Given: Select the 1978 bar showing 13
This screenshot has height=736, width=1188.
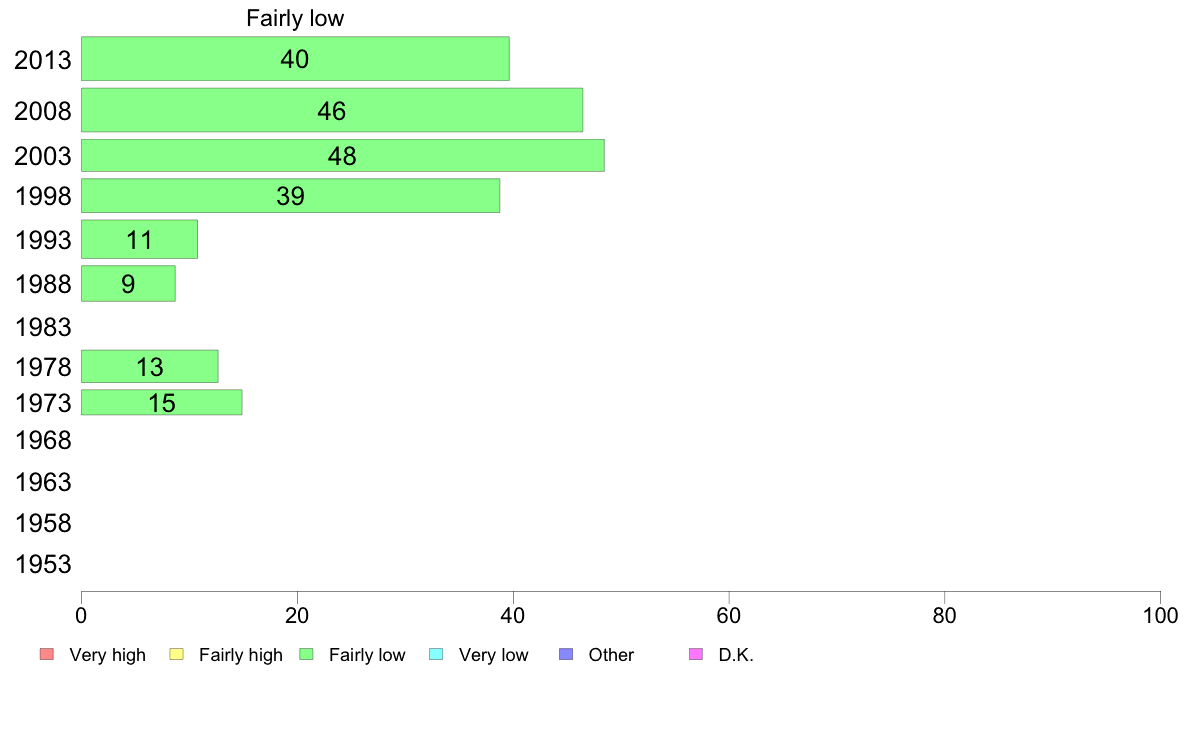Looking at the screenshot, I should tap(149, 367).
